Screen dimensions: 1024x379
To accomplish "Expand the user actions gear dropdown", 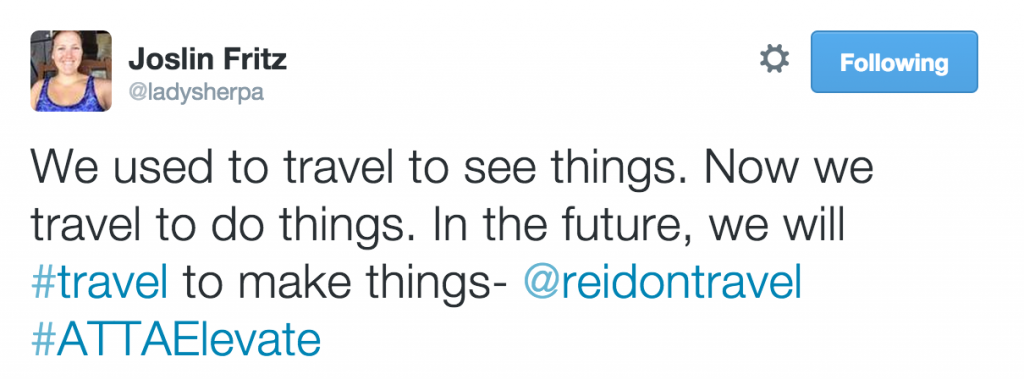I will (774, 61).
